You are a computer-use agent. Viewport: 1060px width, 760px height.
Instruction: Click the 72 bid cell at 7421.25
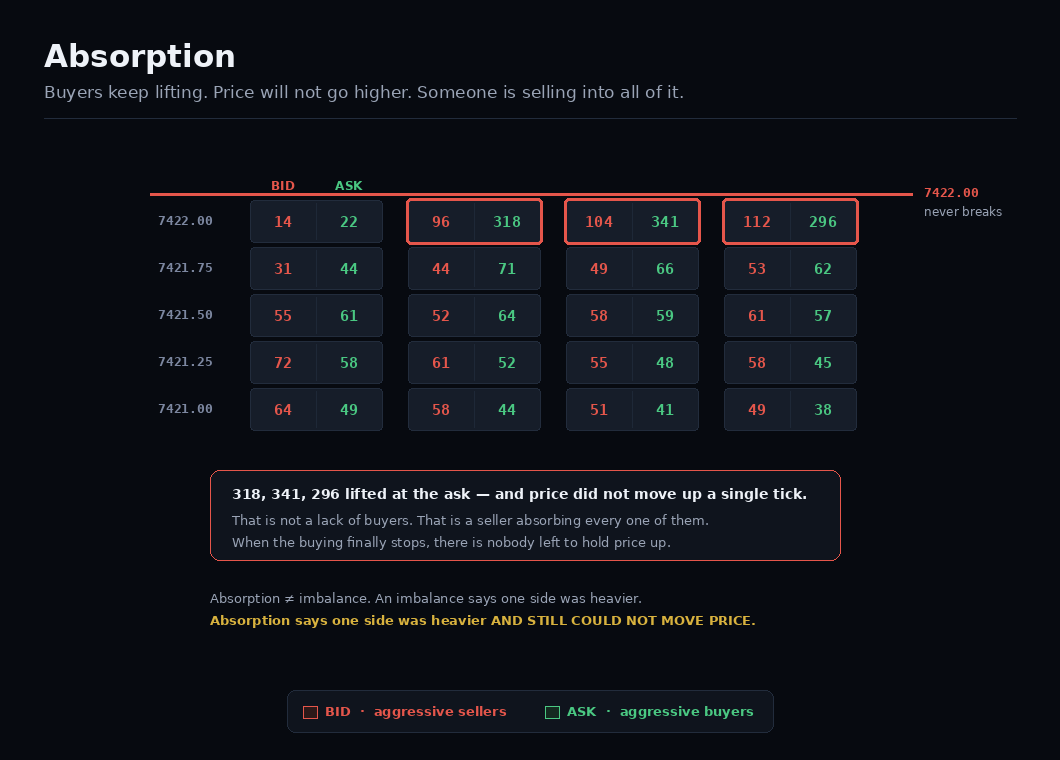click(283, 362)
